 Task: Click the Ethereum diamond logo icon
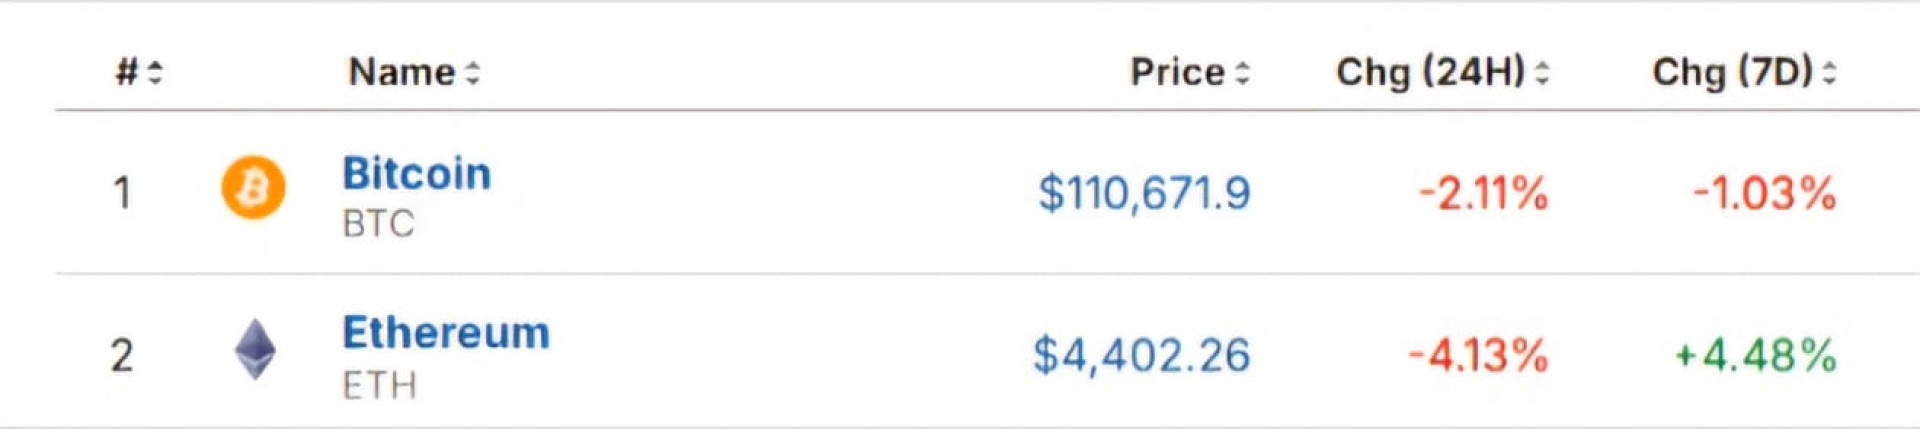coord(255,349)
